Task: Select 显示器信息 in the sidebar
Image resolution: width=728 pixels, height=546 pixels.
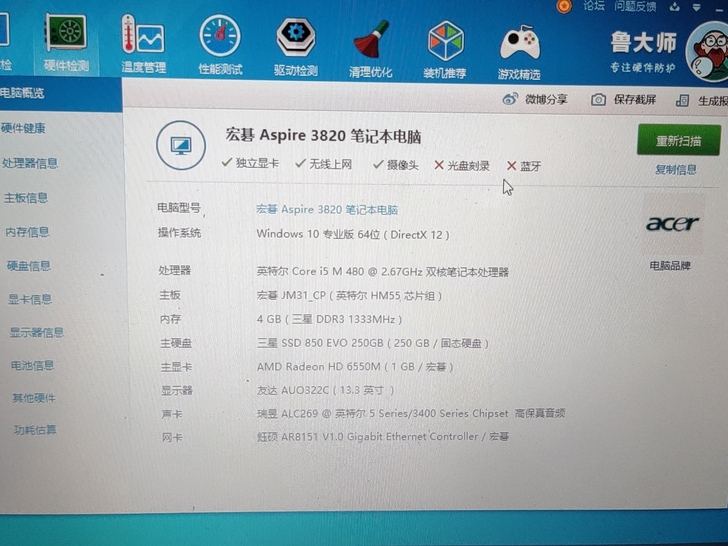Action: point(37,332)
